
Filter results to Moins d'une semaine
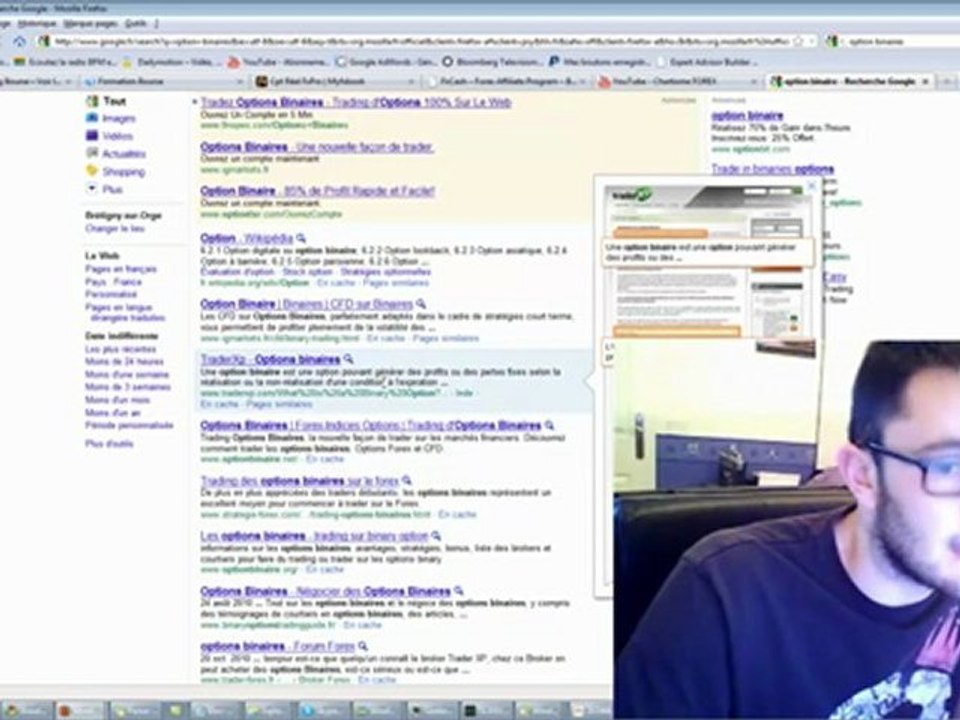(127, 374)
